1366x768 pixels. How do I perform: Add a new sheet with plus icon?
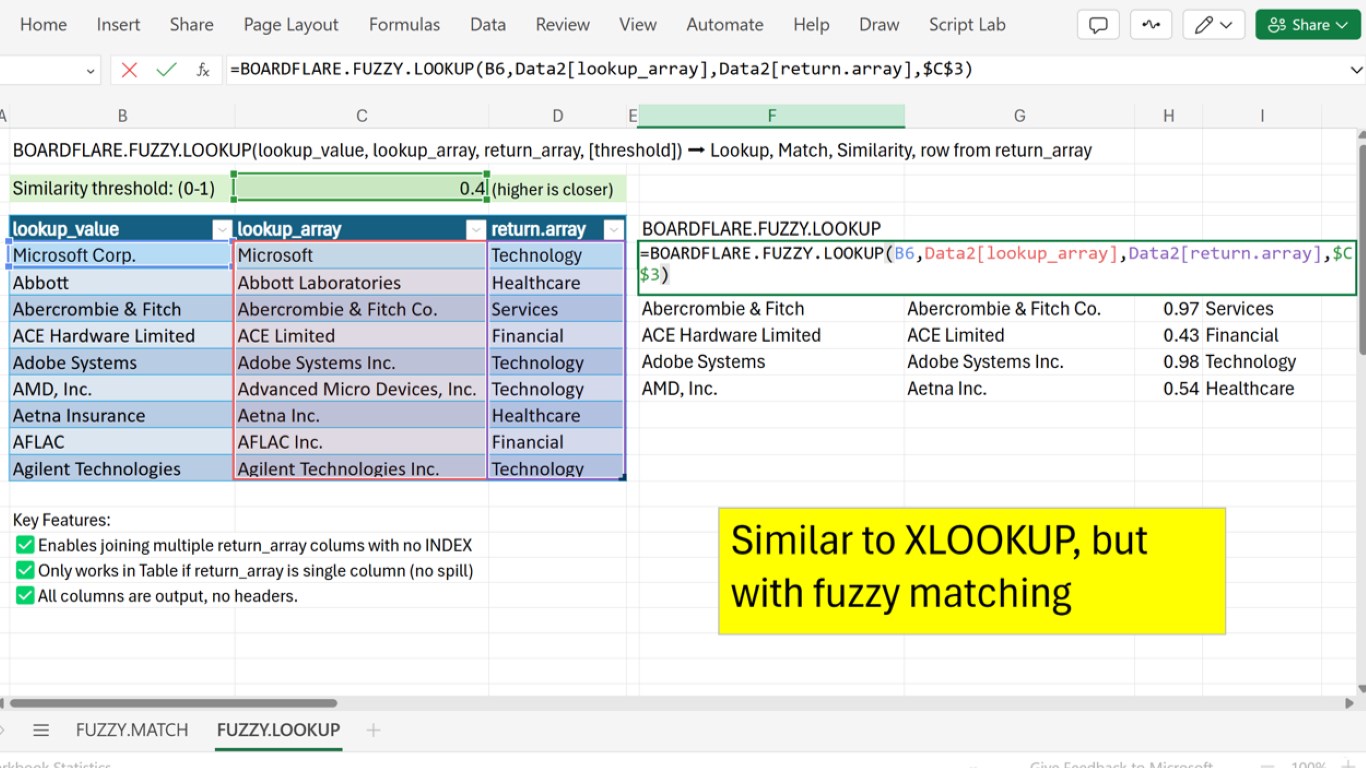(373, 730)
